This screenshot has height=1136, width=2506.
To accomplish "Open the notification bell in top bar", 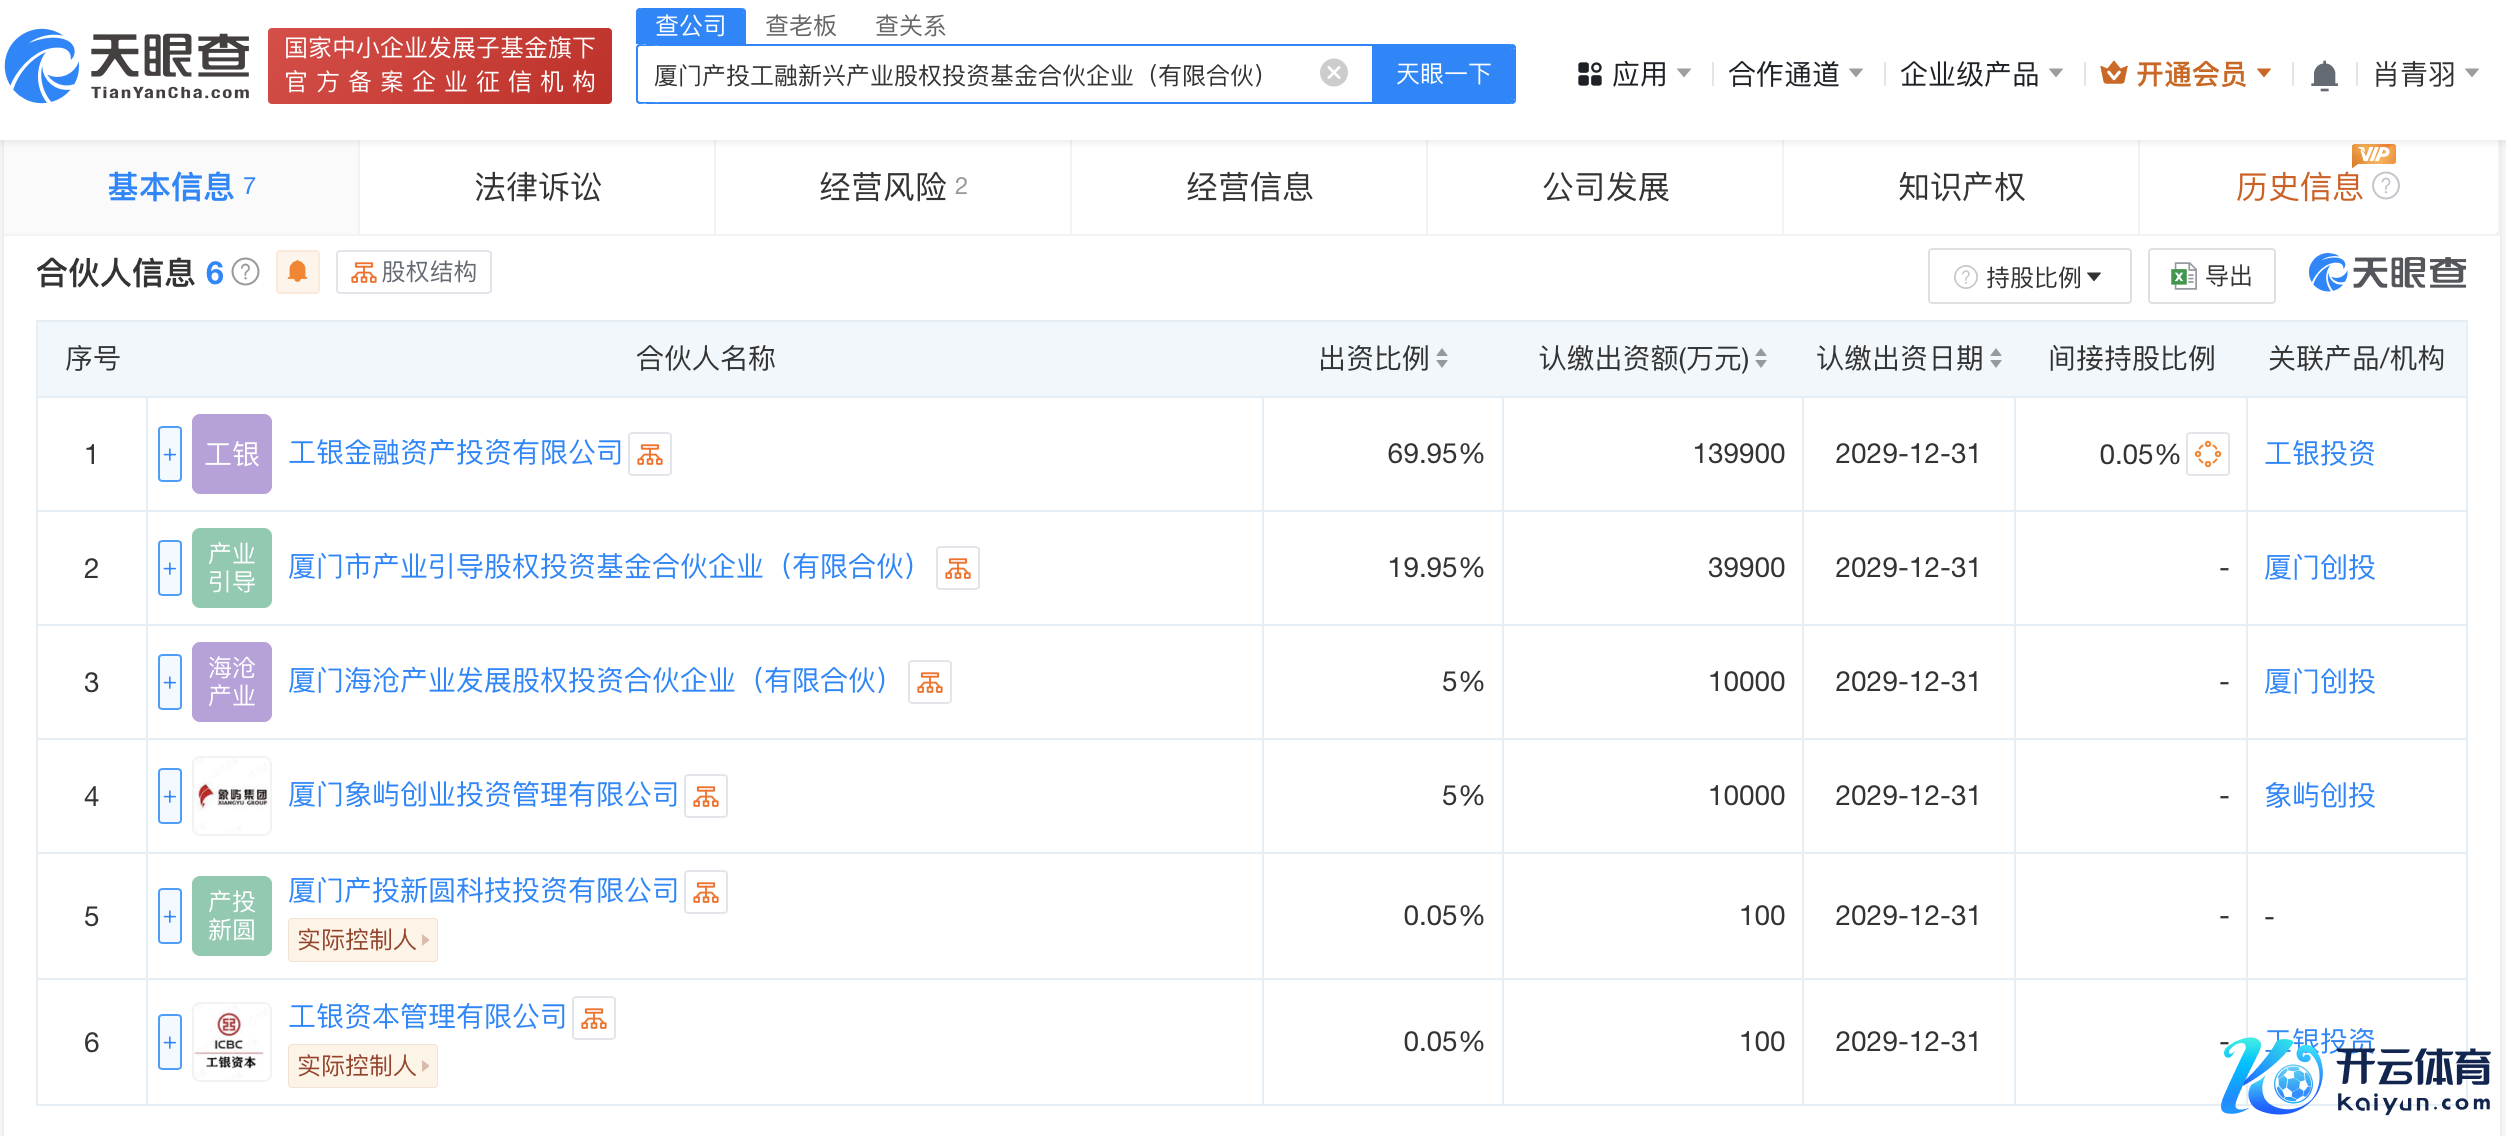I will [2324, 75].
